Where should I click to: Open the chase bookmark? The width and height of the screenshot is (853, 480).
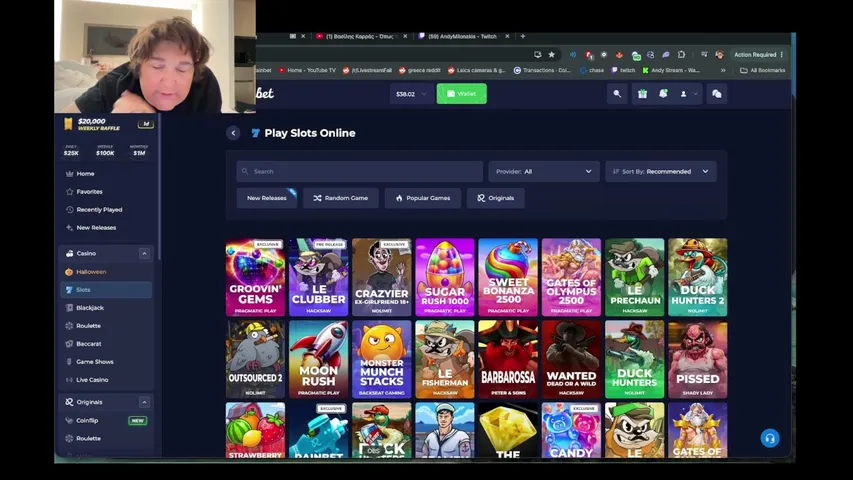(592, 70)
